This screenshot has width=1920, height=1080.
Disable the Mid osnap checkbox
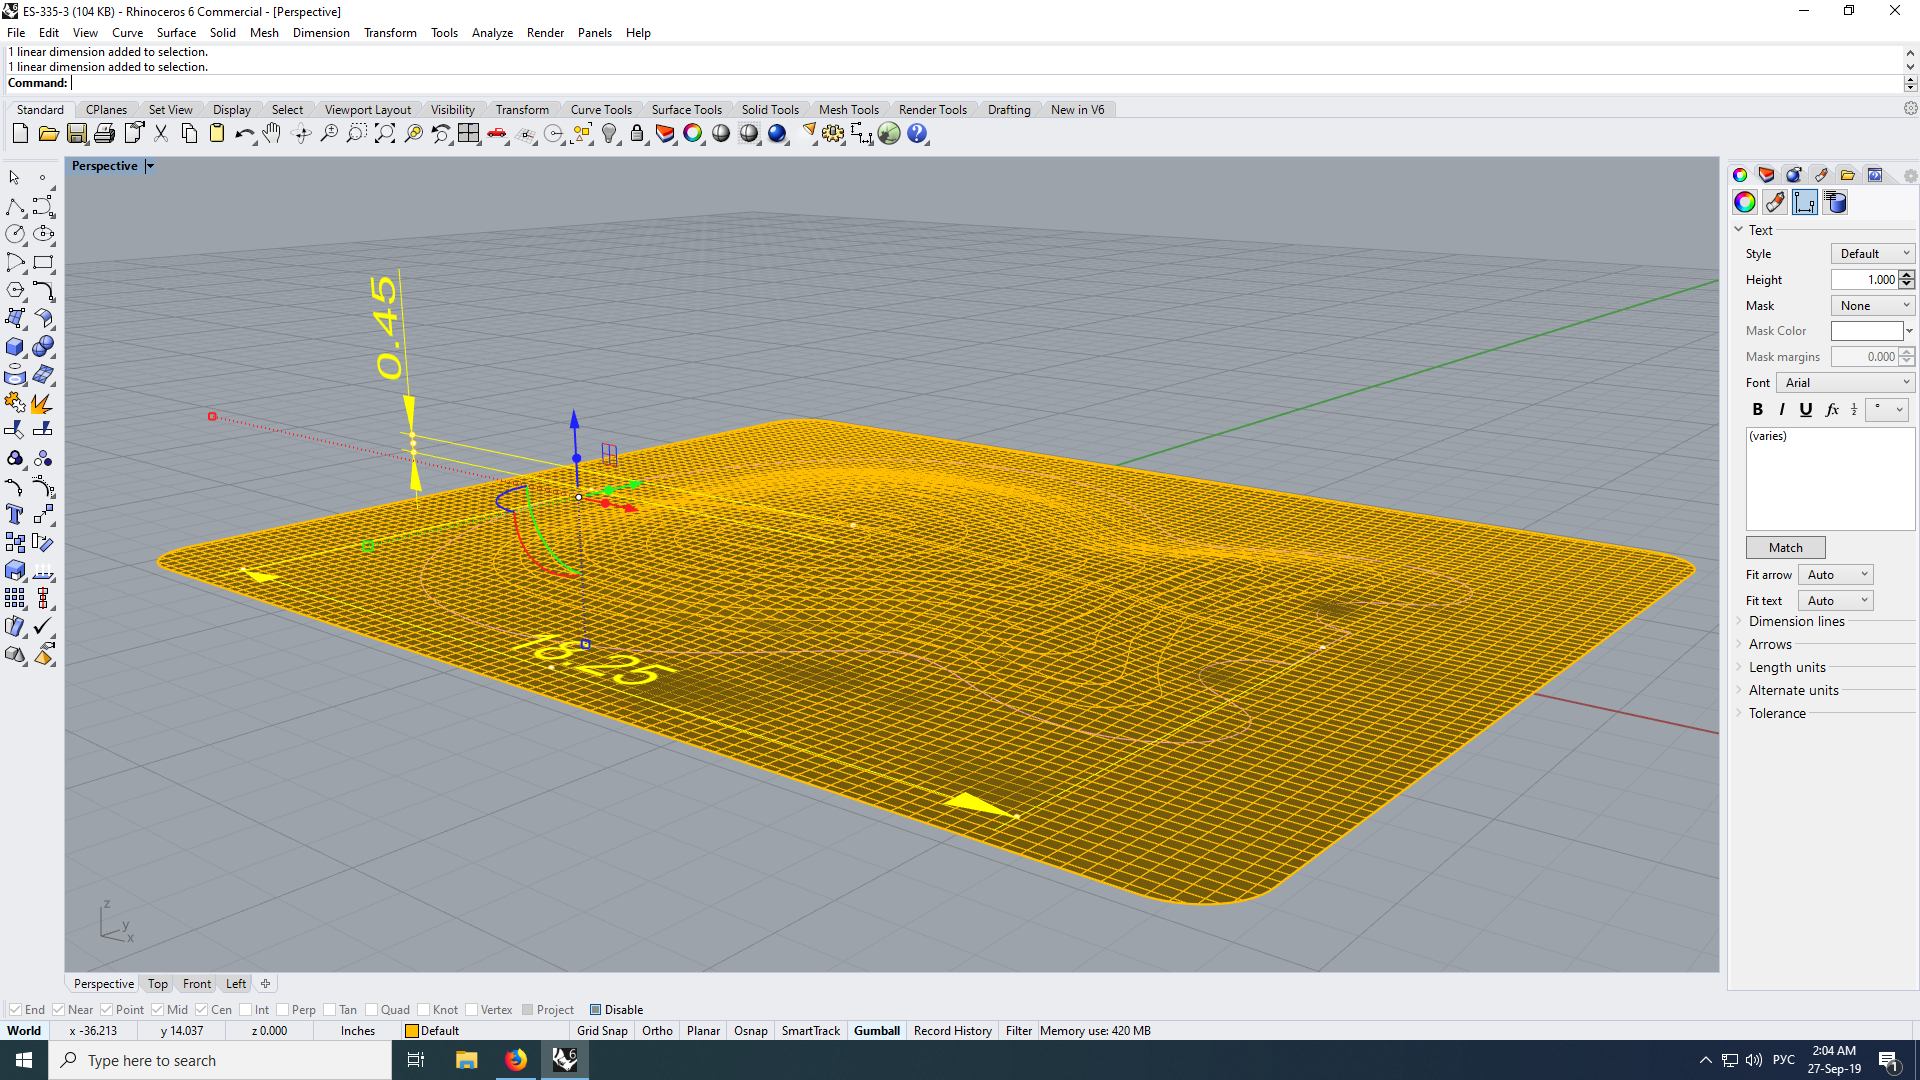(x=157, y=1010)
